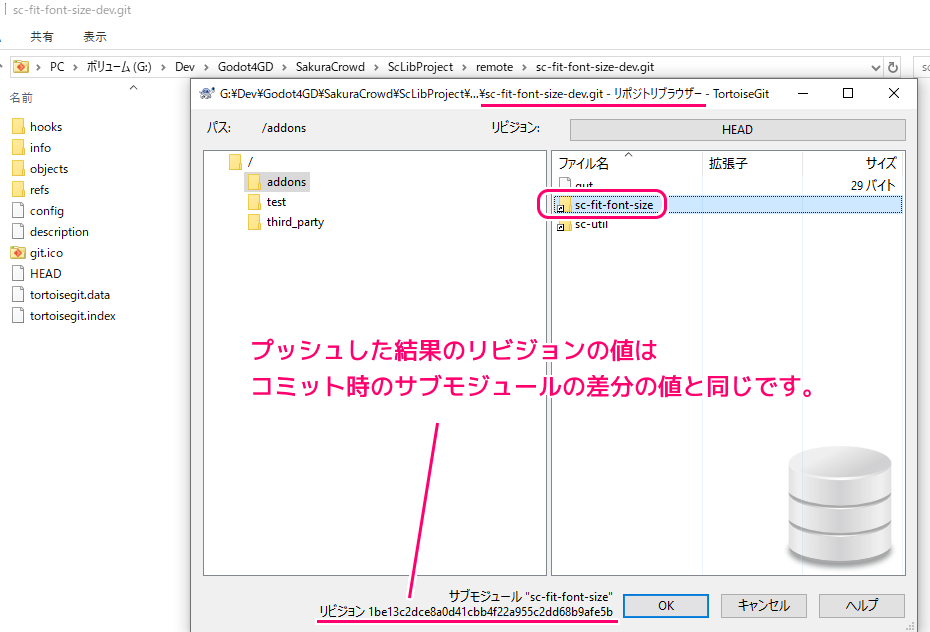
Task: Click the sc-fit-font-size submodule icon
Action: click(564, 205)
